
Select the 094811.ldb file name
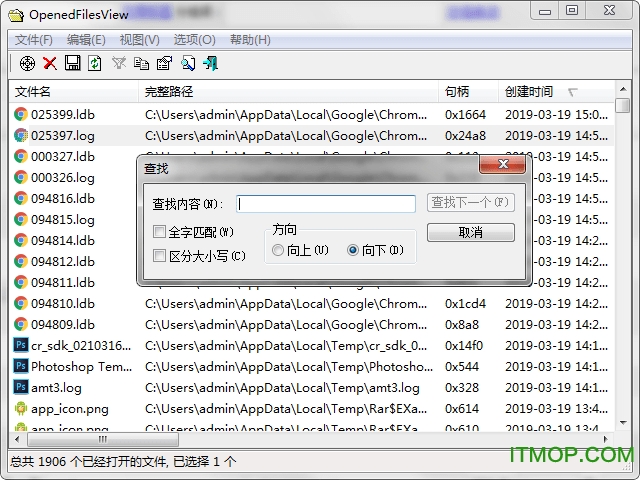click(63, 282)
